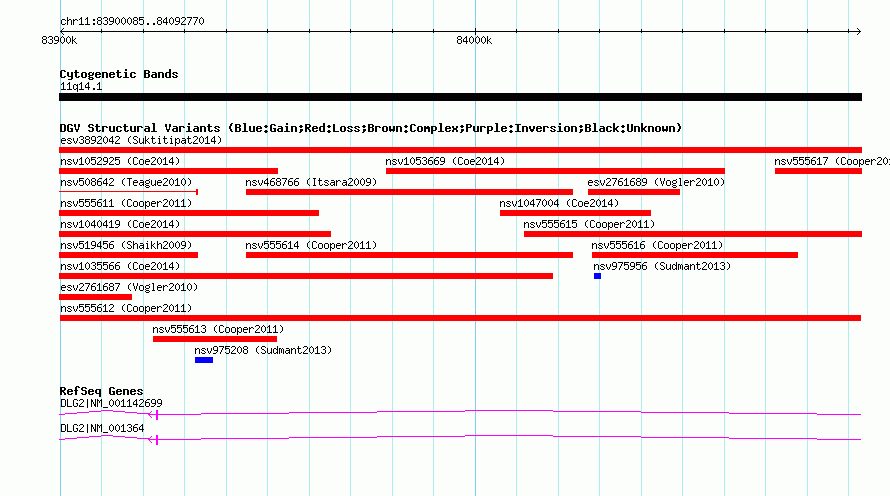Select the nsv1047004 (Coe2014) variant label
This screenshot has height=496, width=890.
pos(559,203)
